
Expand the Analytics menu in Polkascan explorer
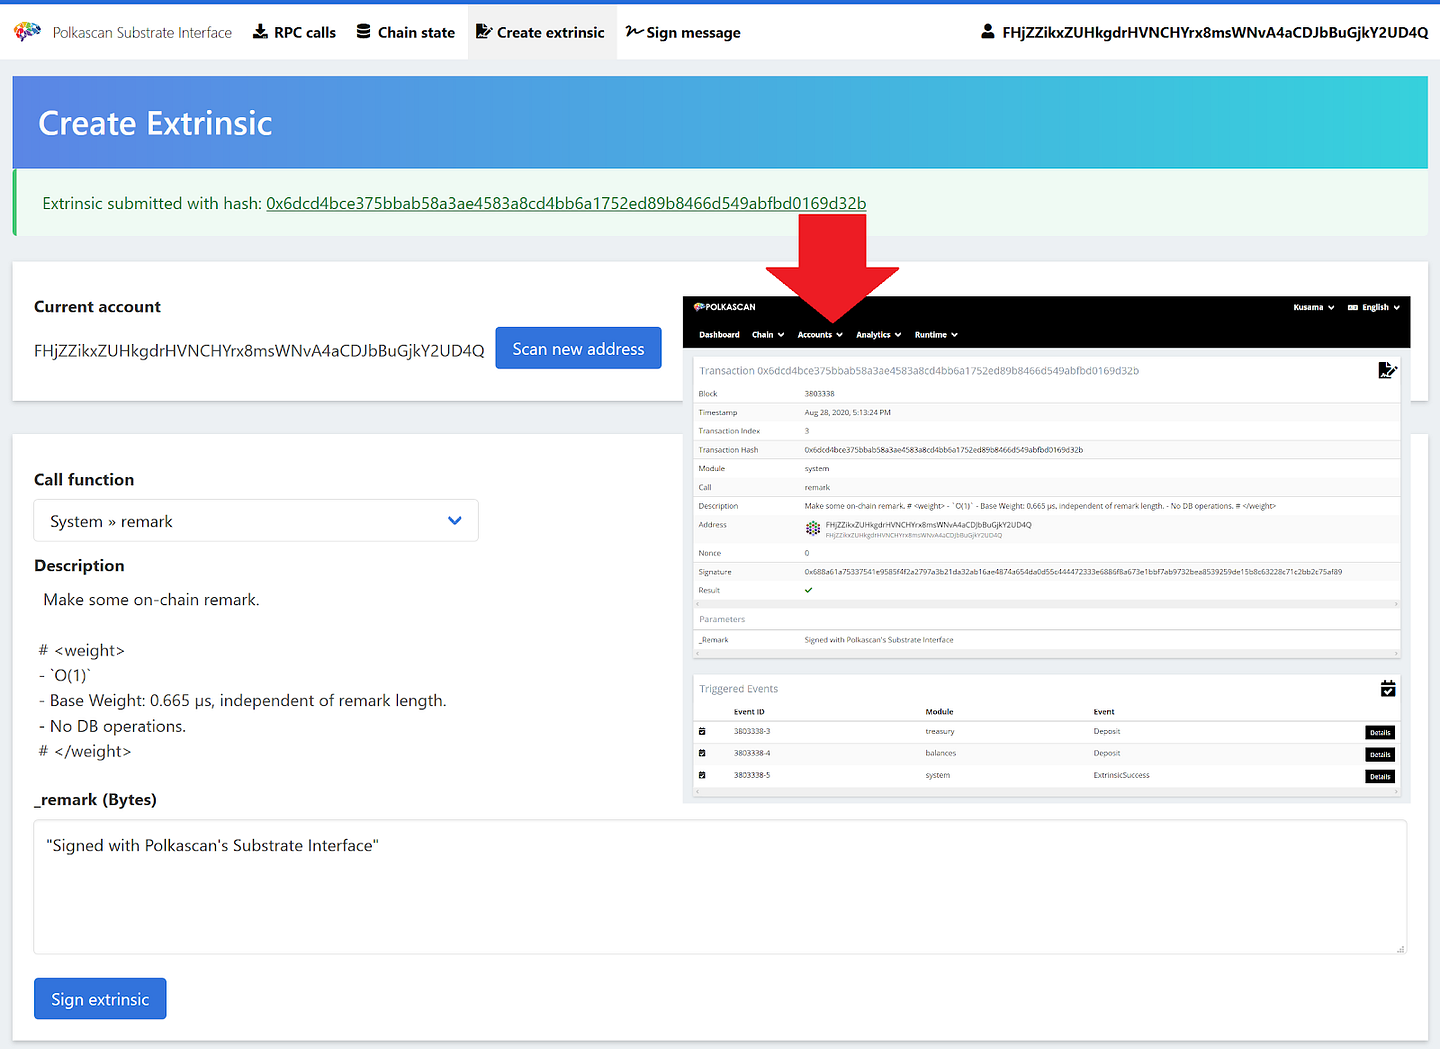tap(879, 335)
